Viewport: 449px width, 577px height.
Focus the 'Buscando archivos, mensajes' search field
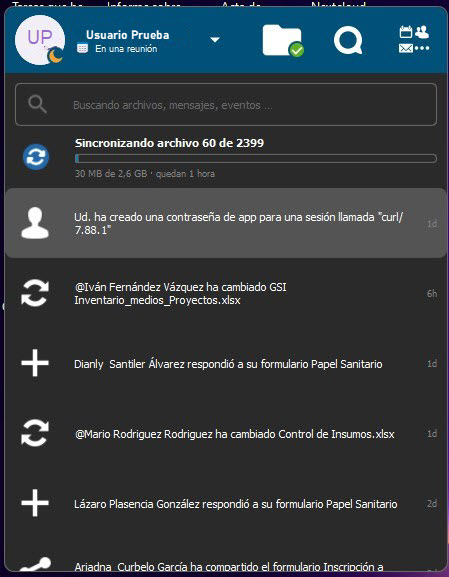[x=226, y=105]
